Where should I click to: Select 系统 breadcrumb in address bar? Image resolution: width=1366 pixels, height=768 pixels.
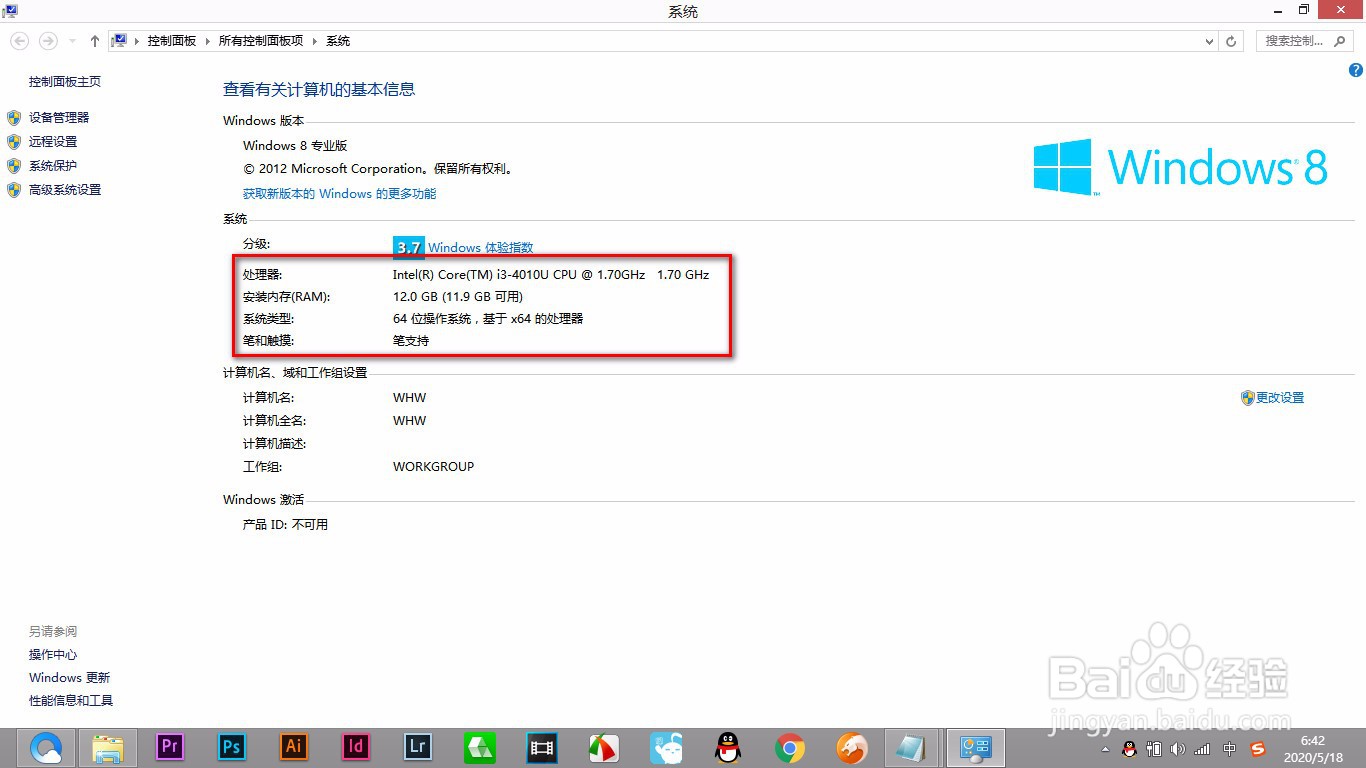(338, 41)
